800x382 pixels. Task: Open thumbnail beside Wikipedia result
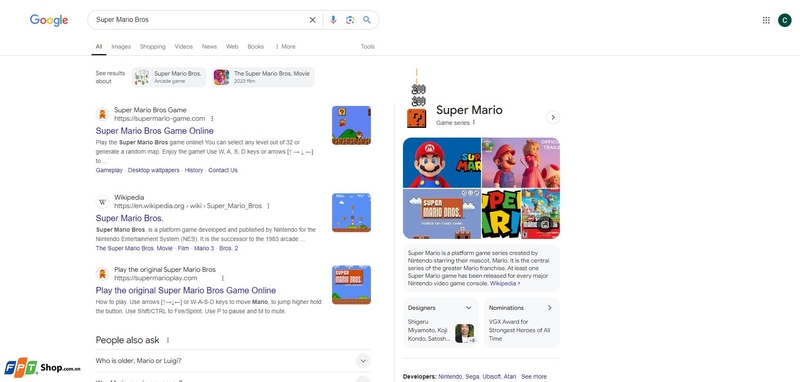pos(352,213)
